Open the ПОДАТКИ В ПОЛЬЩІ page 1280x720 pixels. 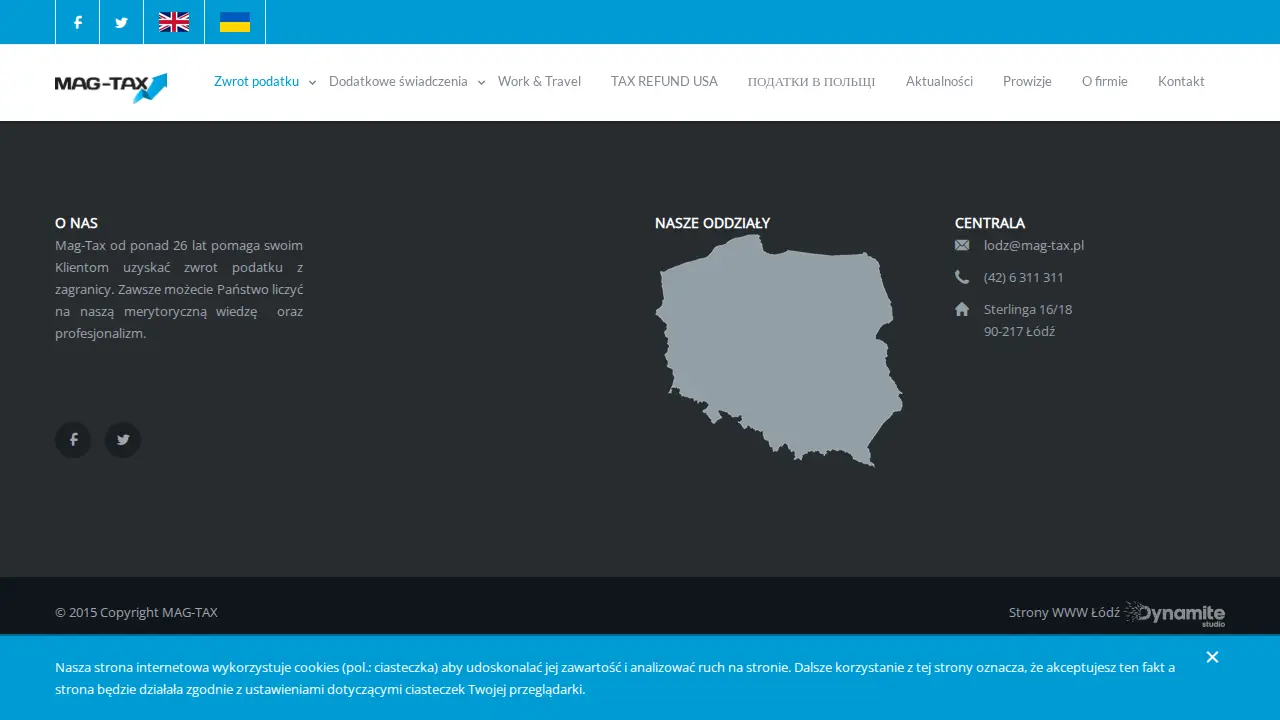coord(811,81)
